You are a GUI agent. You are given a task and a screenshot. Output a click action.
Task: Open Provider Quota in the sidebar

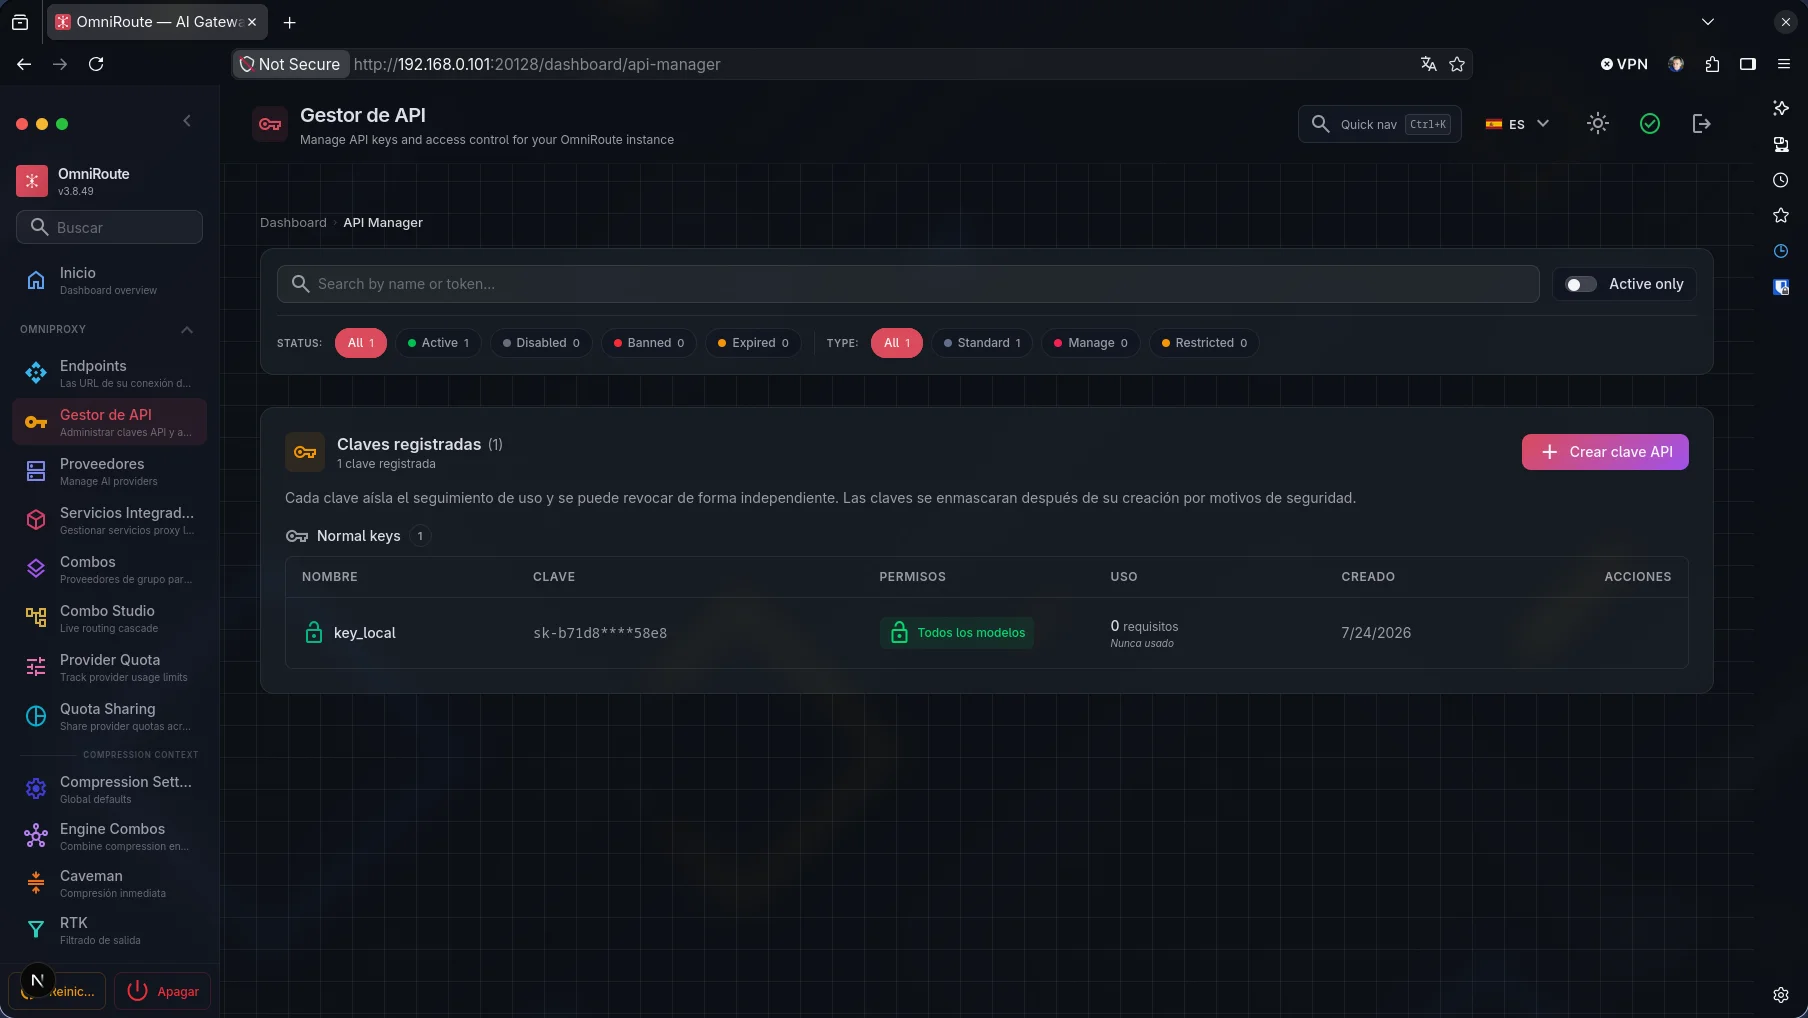(109, 667)
